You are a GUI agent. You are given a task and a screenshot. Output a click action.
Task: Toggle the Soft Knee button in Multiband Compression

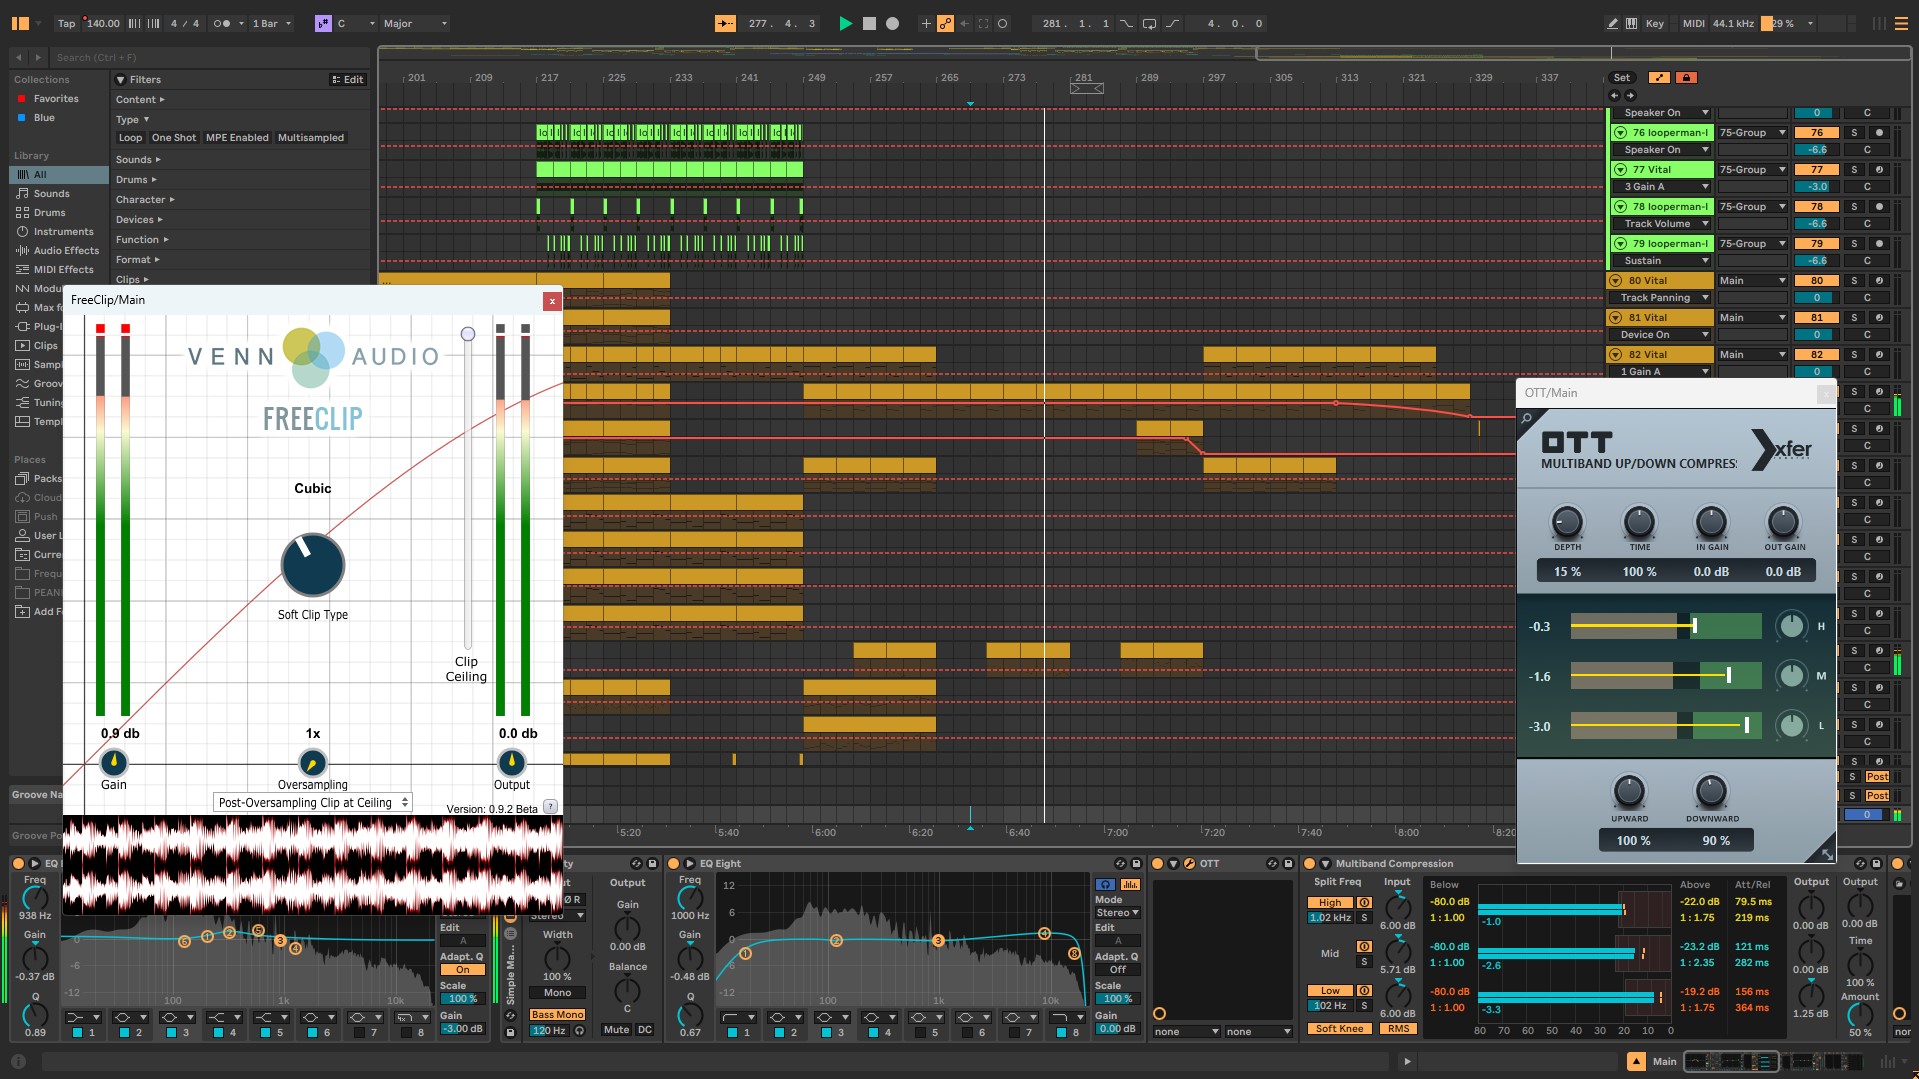pyautogui.click(x=1339, y=1028)
